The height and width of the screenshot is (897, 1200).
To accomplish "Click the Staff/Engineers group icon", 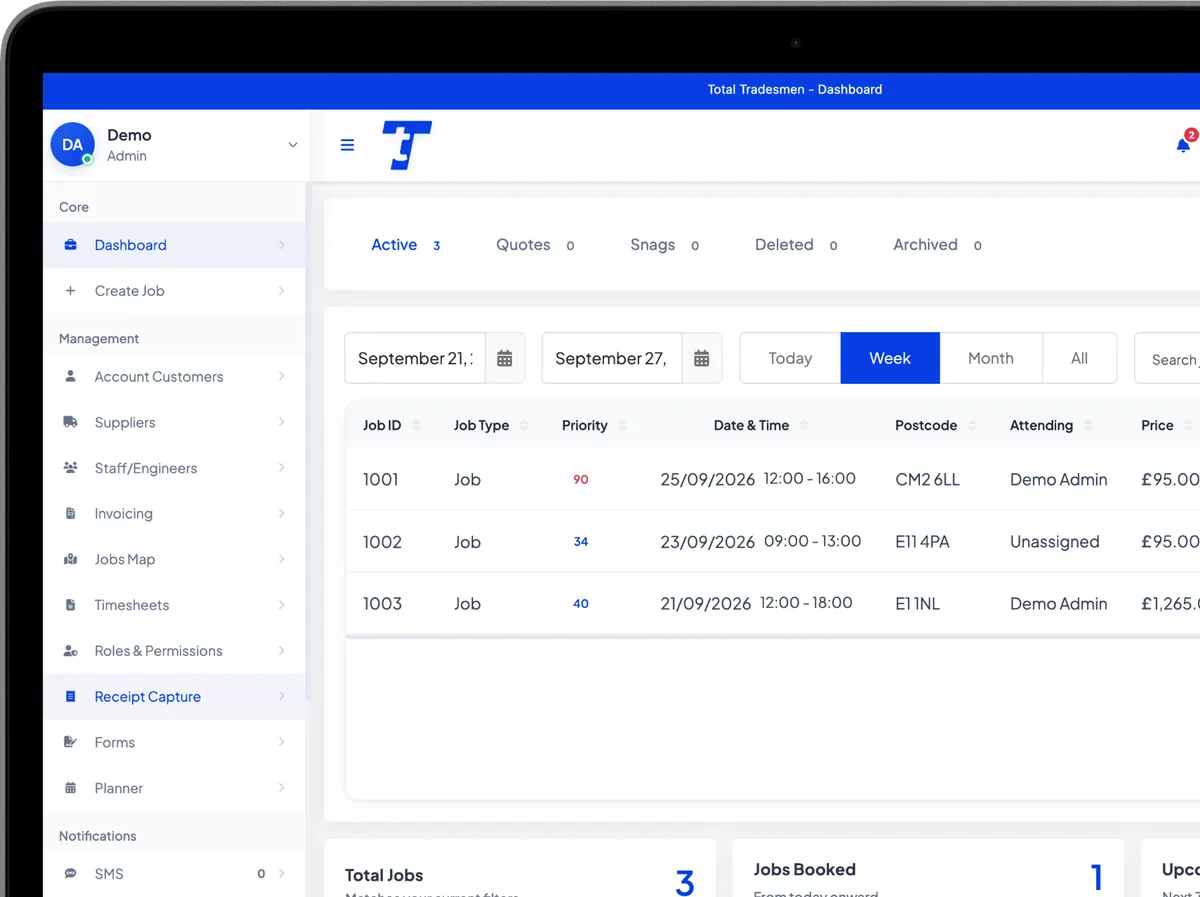I will tap(70, 468).
